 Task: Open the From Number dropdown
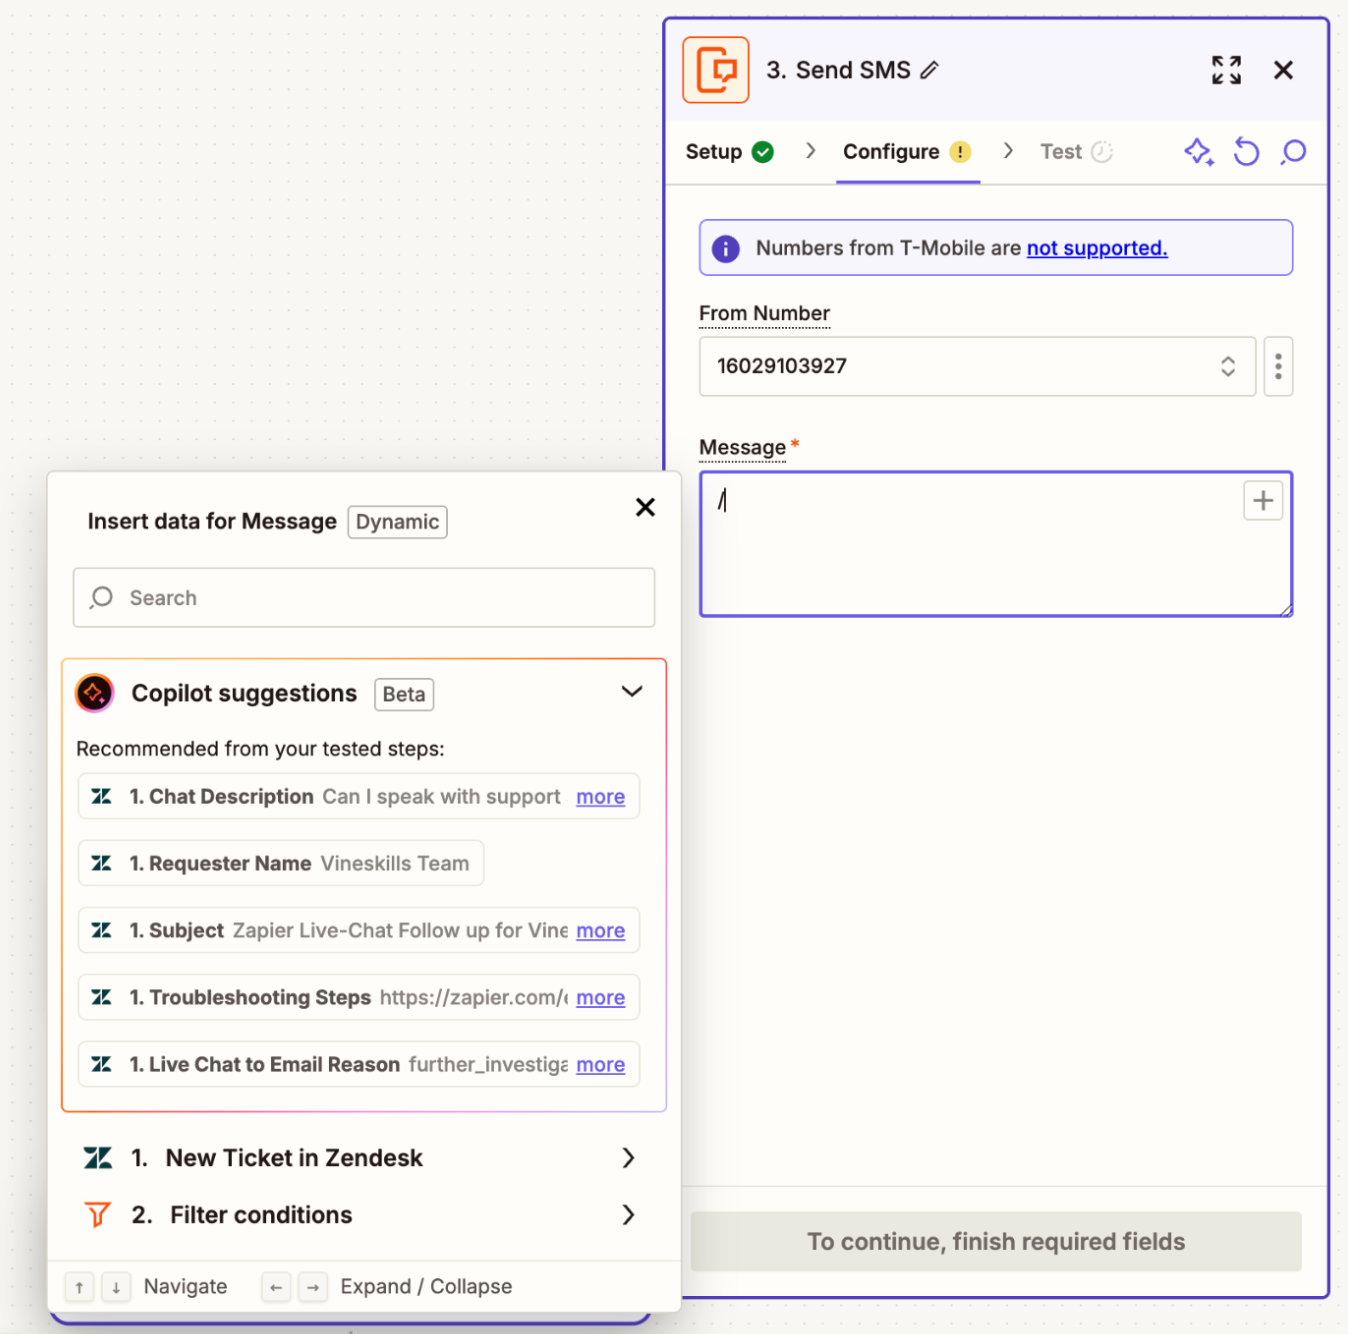click(x=977, y=366)
